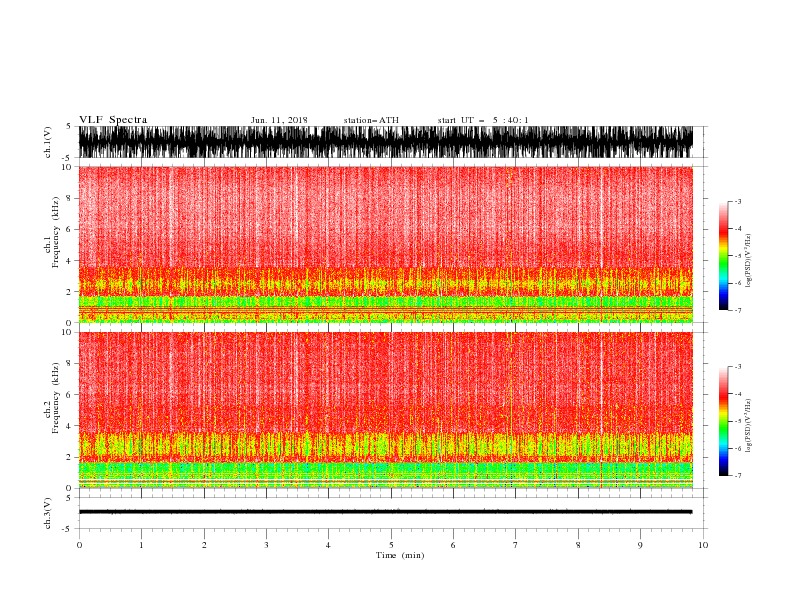Click the "-7" label on ch.2 color bar
Image resolution: width=792 pixels, height=612 pixels.
[737, 476]
